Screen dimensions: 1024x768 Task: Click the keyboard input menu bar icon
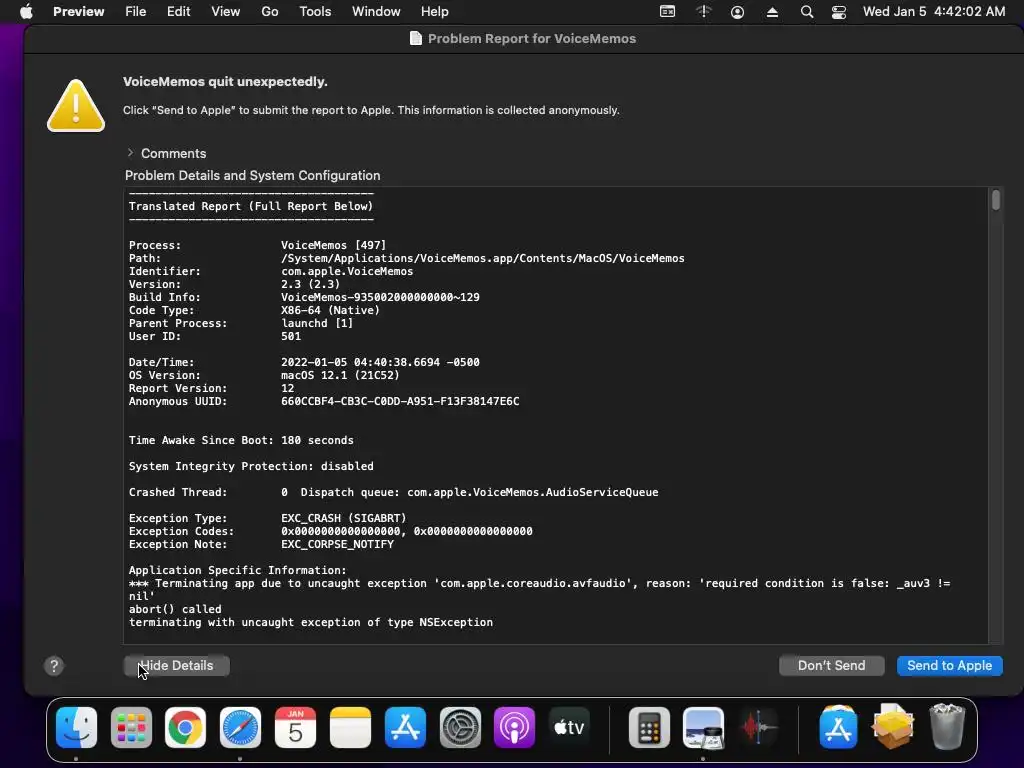[x=667, y=12]
